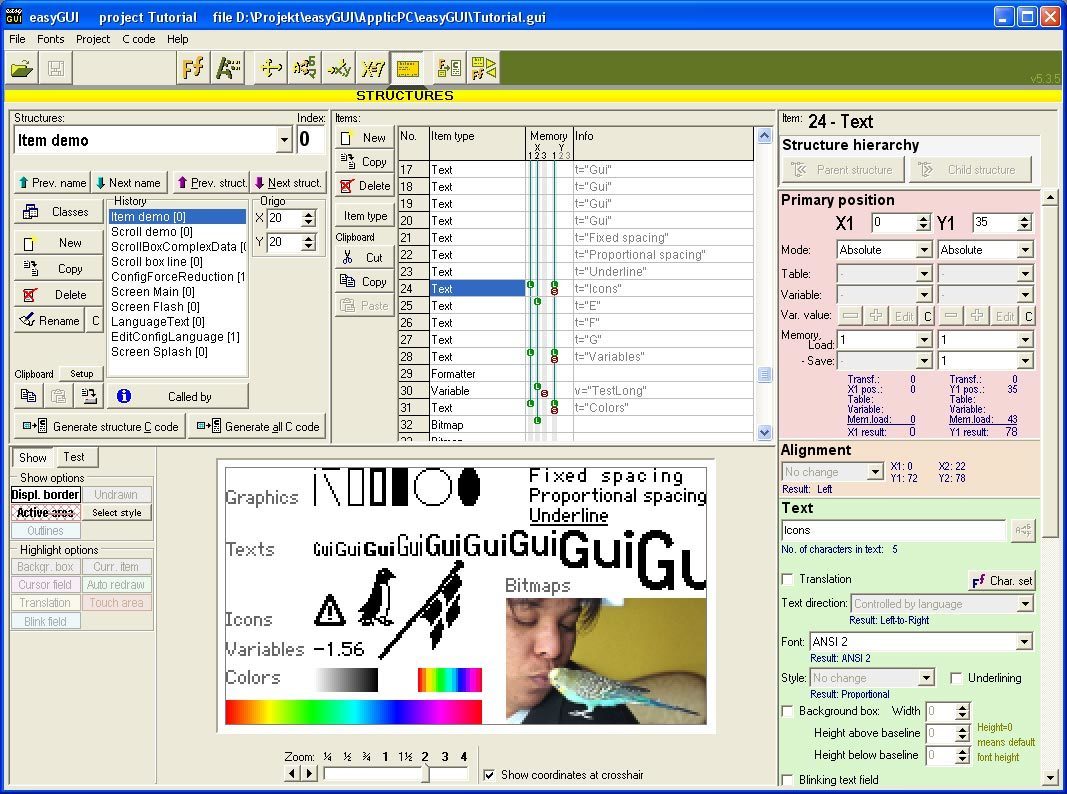Increase the Origo X value

coord(309,214)
